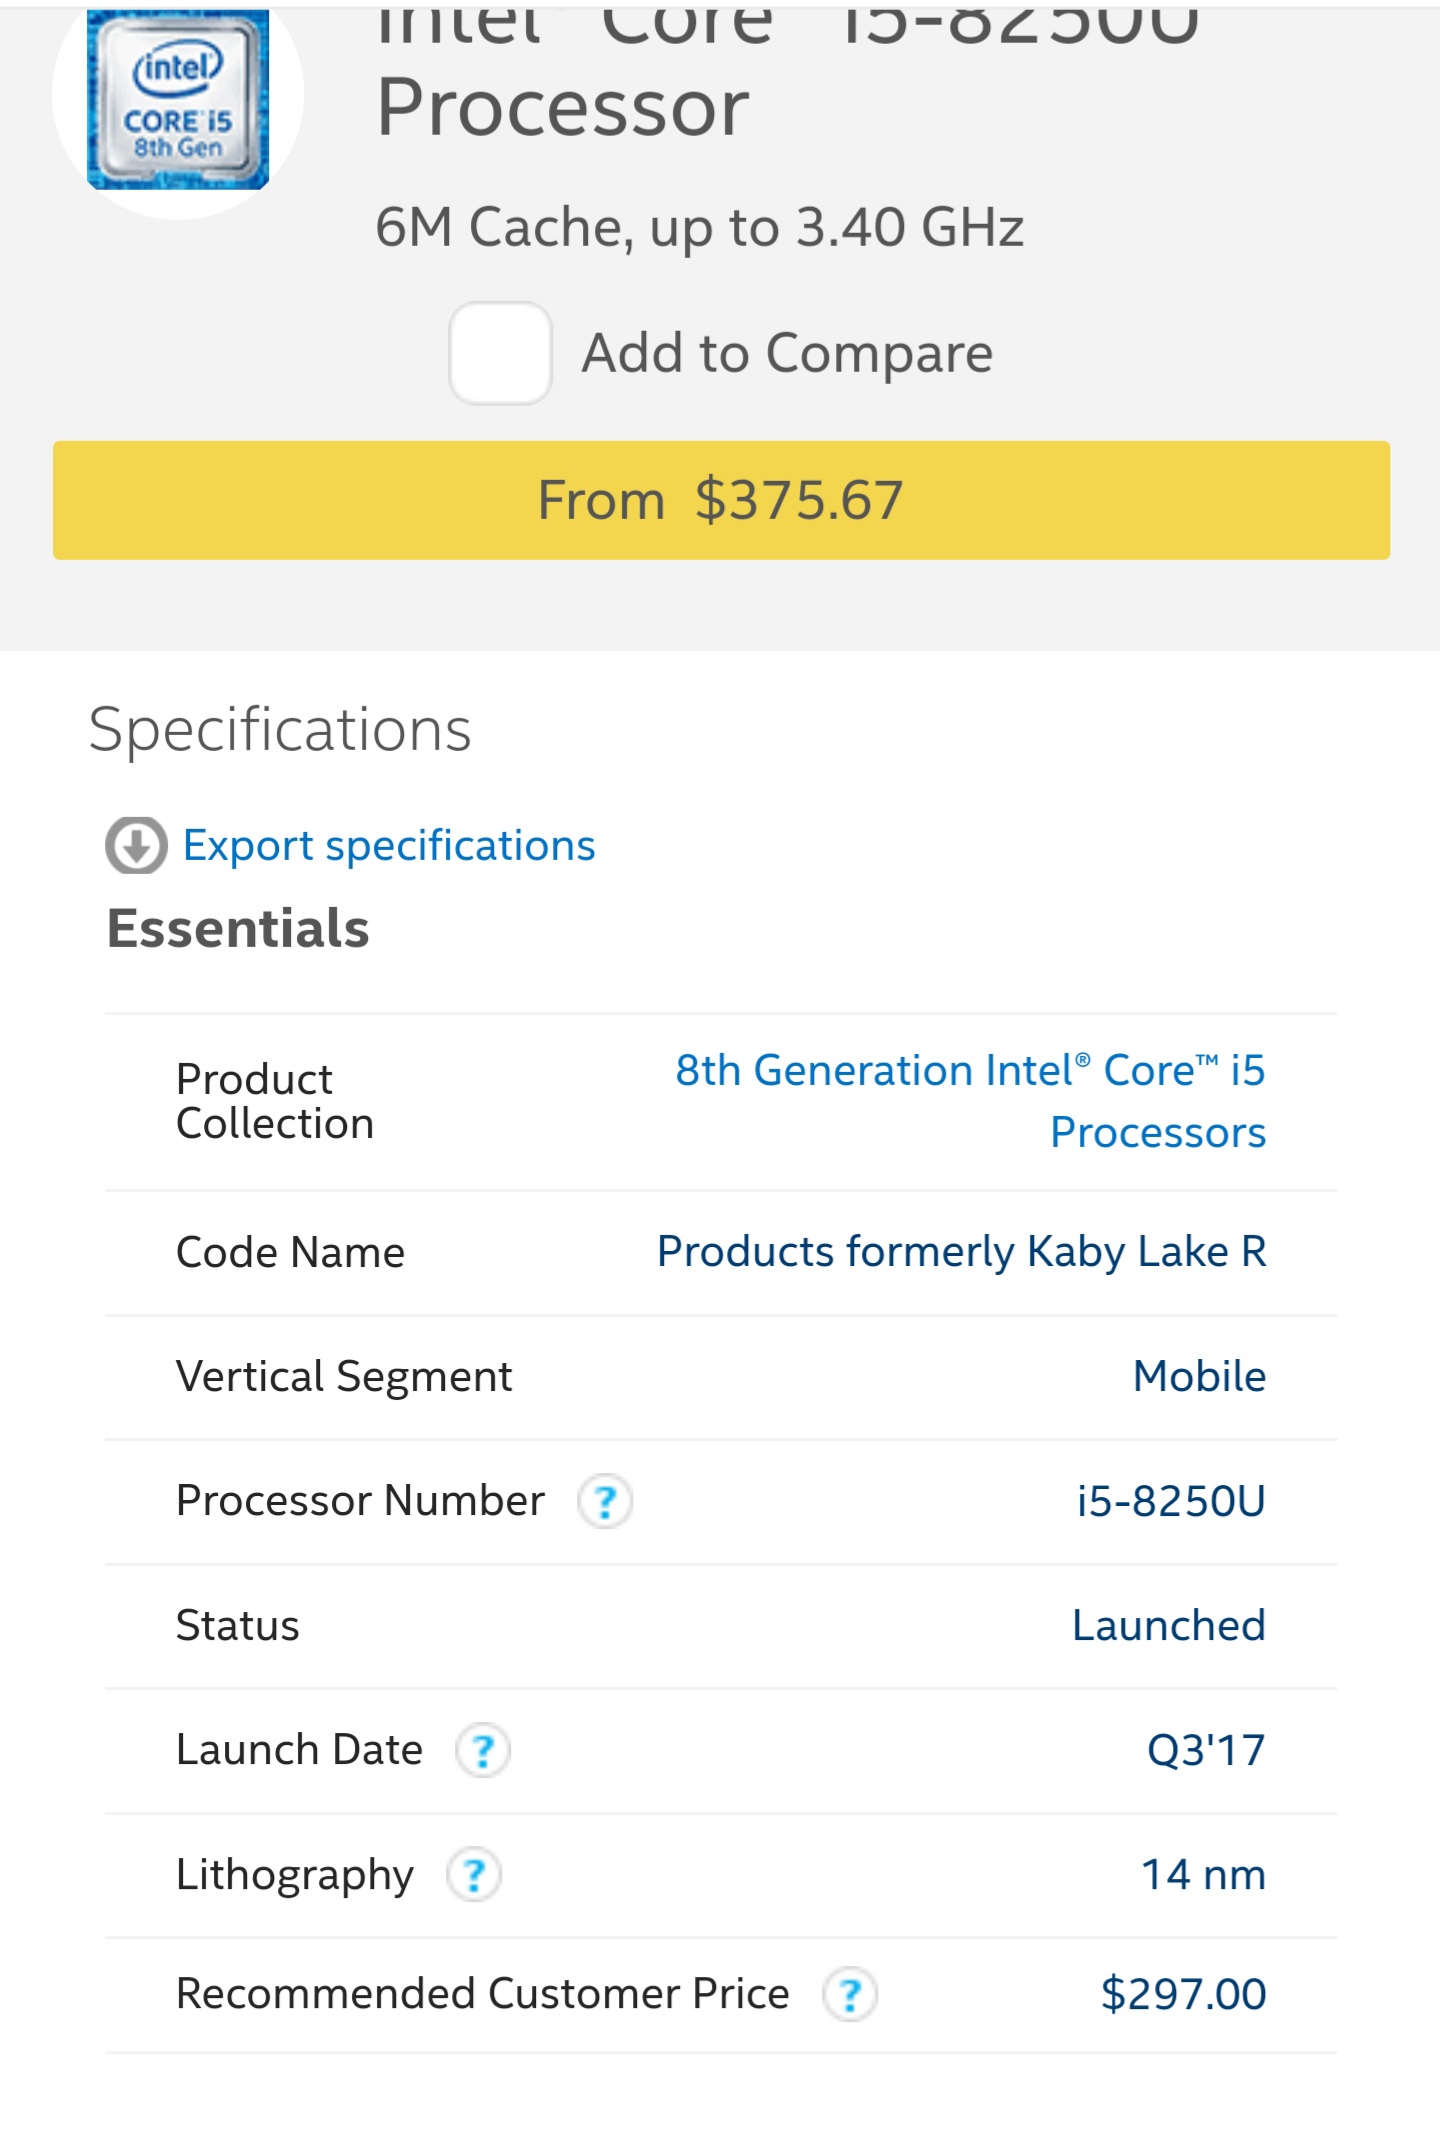Click the Launched status value

click(1168, 1626)
